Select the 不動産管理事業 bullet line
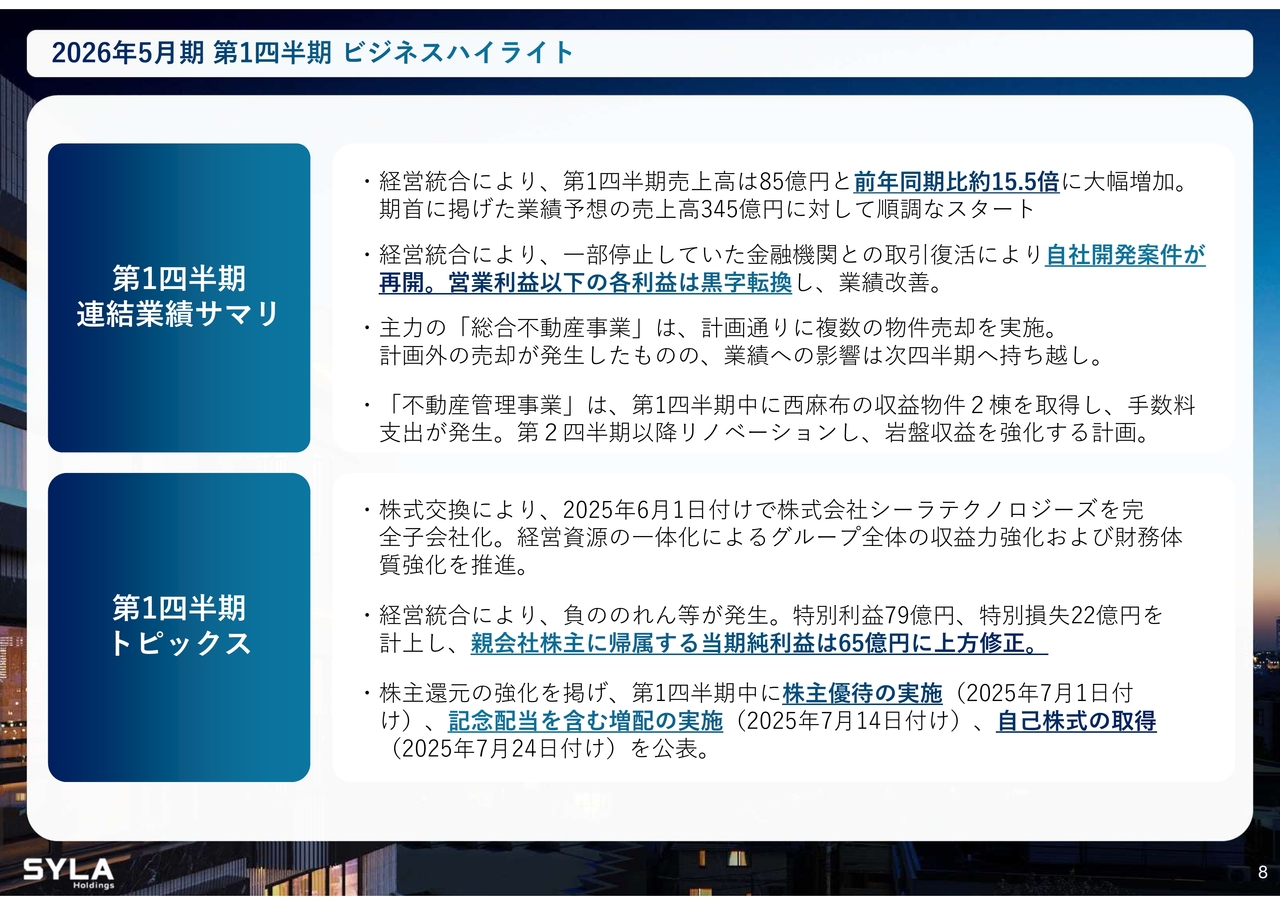Image resolution: width=1280 pixels, height=905 pixels. (x=785, y=404)
